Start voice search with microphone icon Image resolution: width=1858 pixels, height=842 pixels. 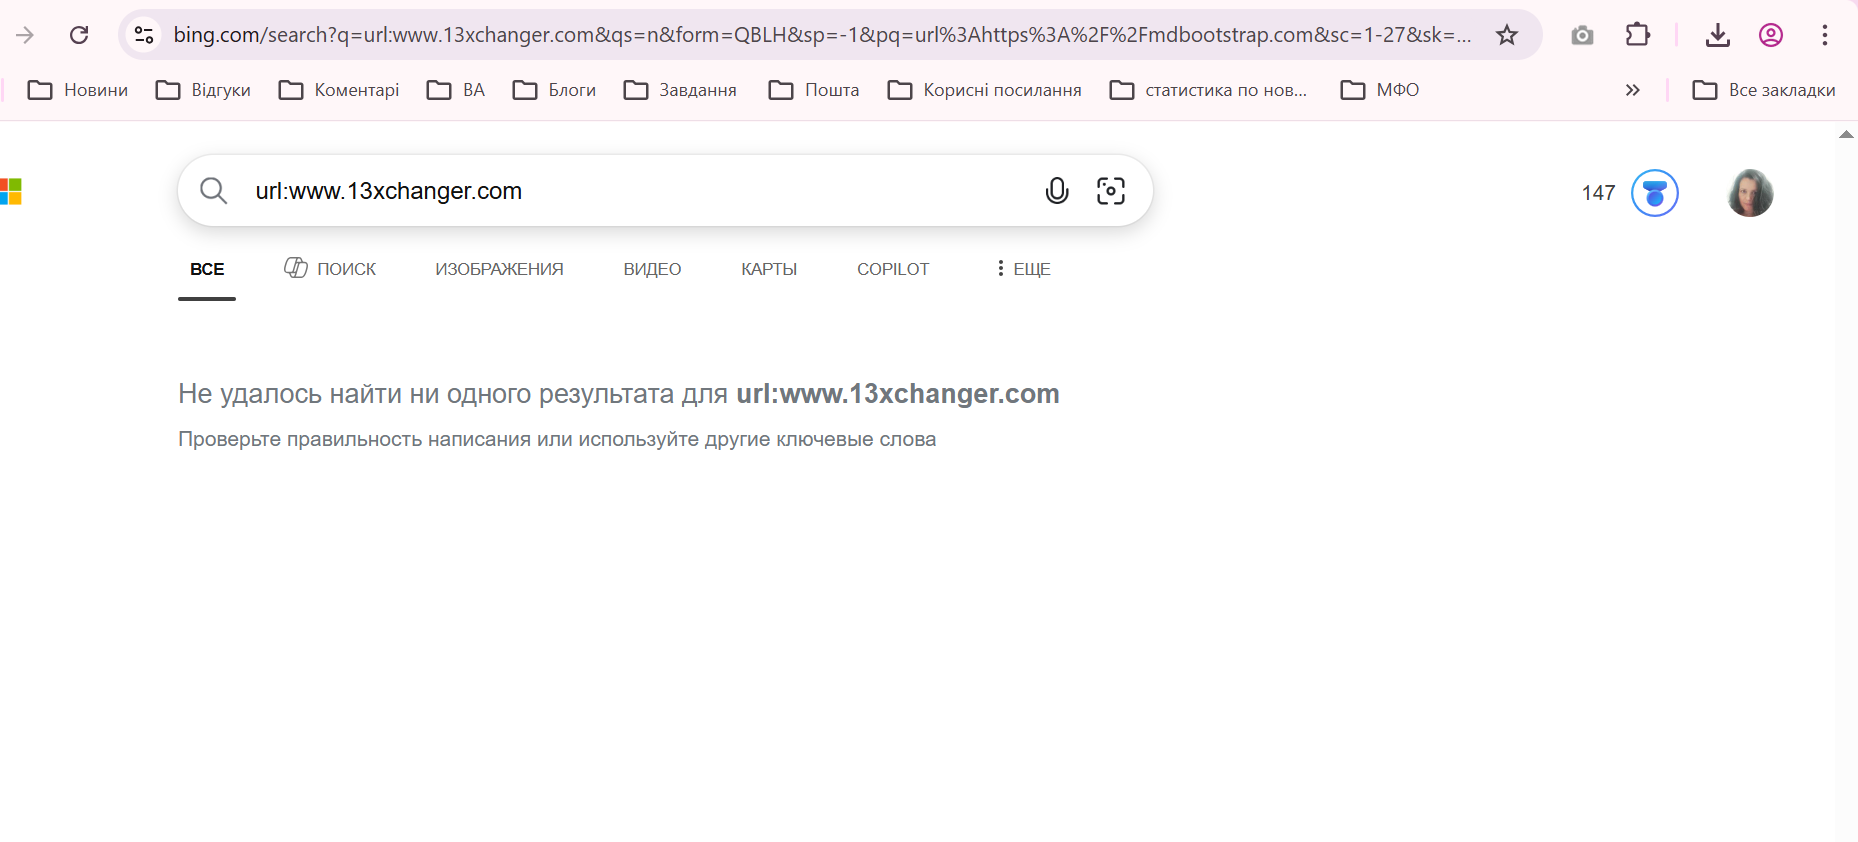pos(1057,190)
